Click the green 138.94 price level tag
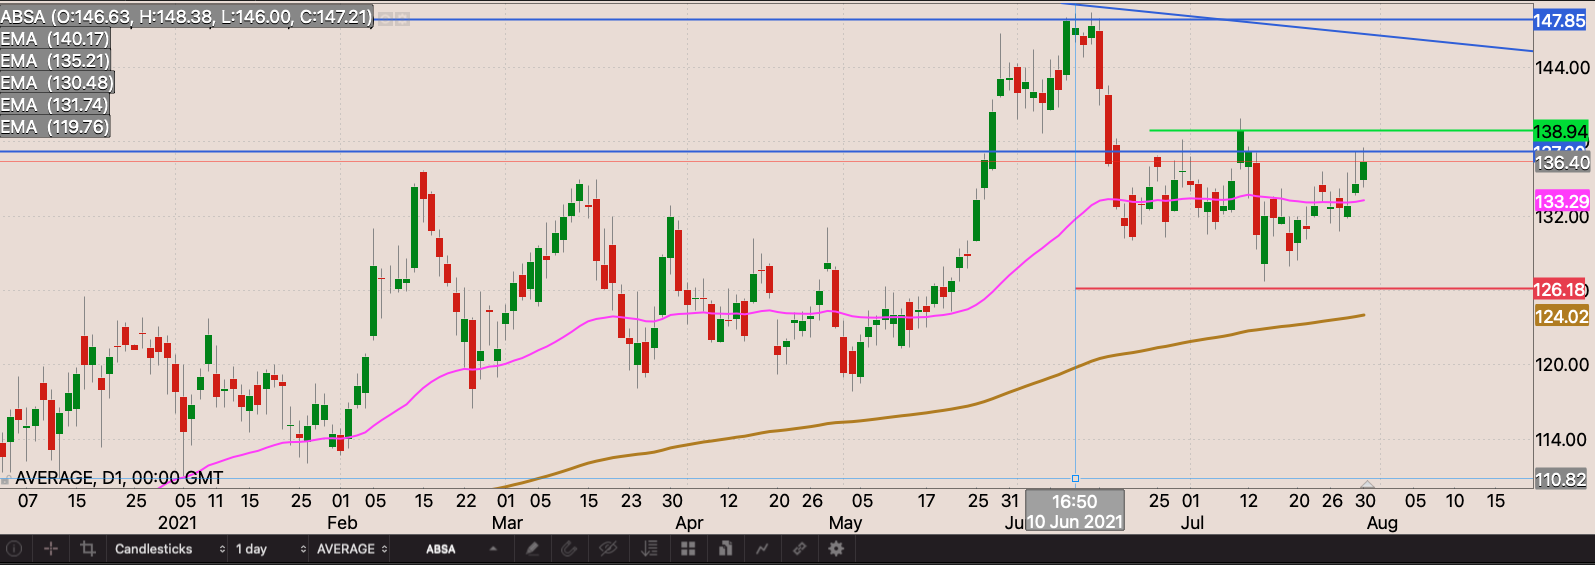Image resolution: width=1595 pixels, height=565 pixels. point(1560,131)
